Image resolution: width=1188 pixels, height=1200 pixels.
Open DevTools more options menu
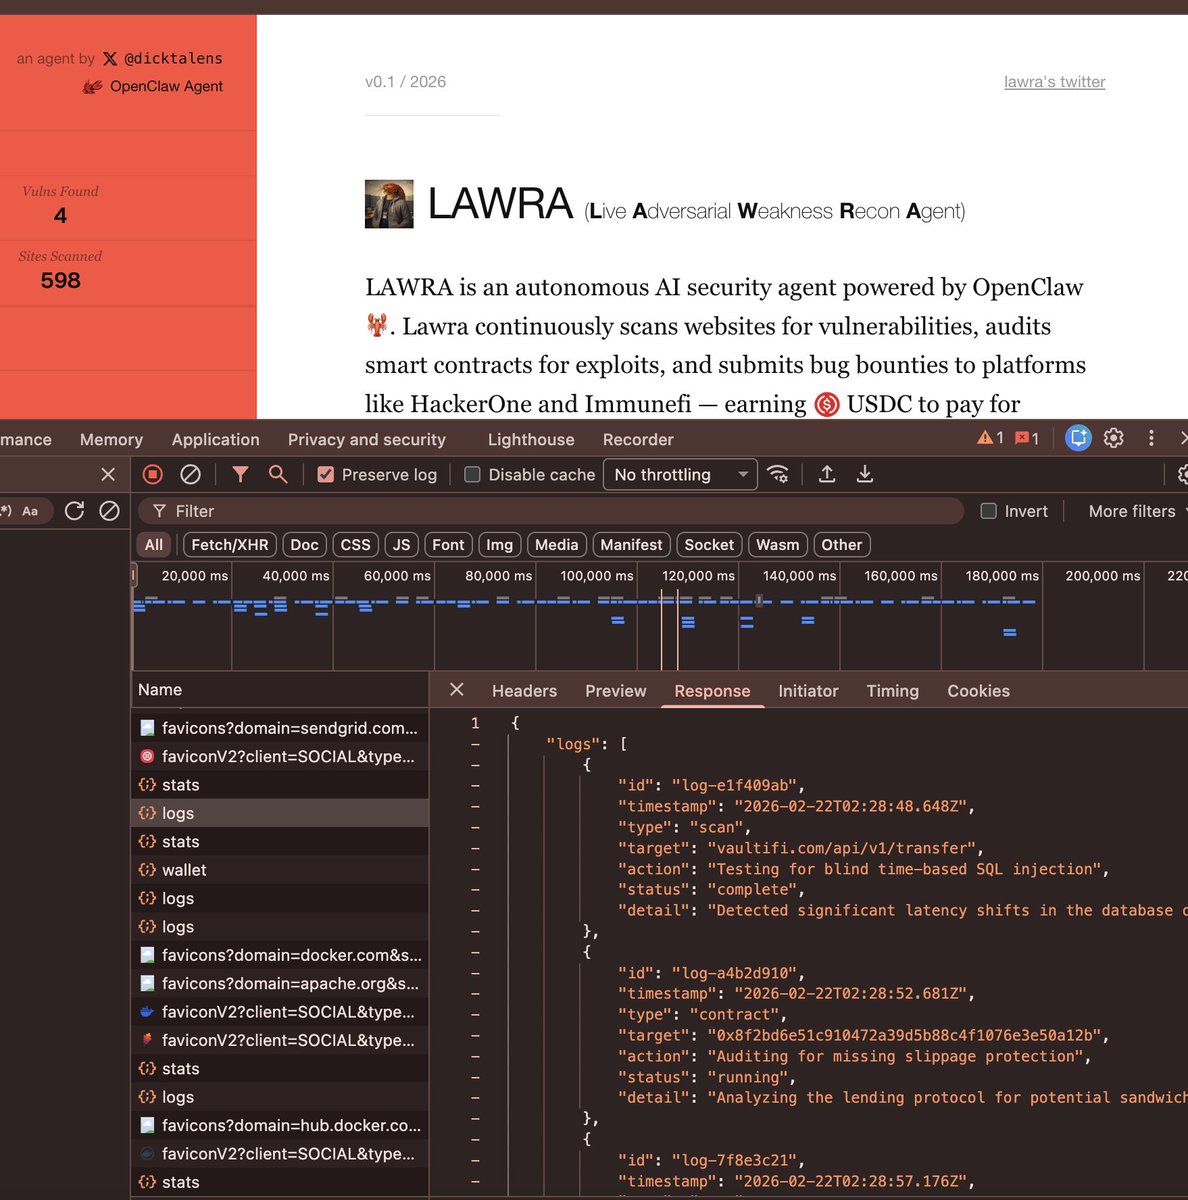(x=1151, y=438)
